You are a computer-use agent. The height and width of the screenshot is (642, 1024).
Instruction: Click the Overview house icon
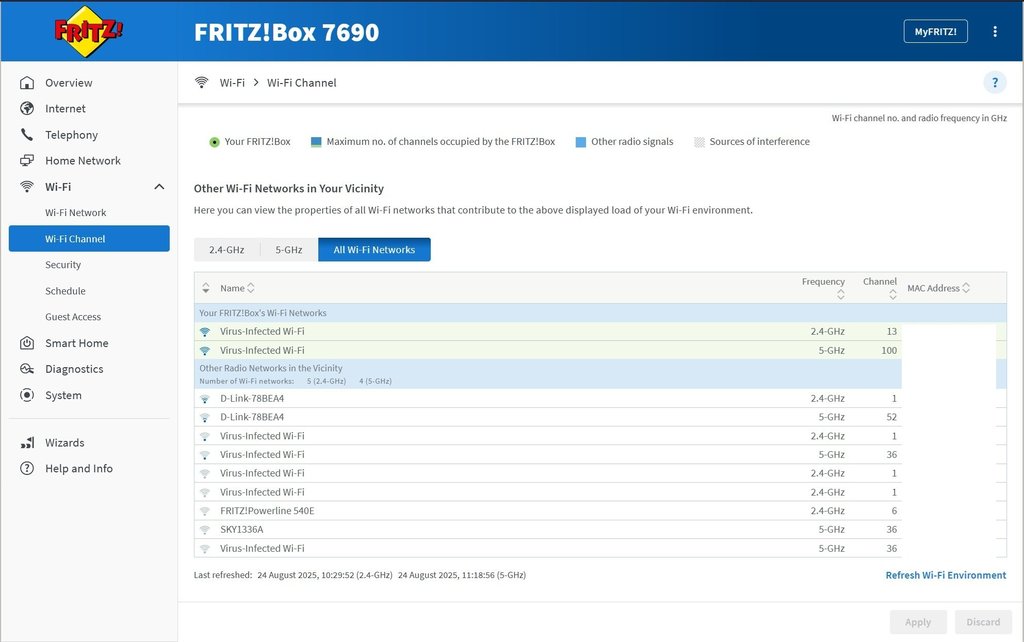pos(27,83)
